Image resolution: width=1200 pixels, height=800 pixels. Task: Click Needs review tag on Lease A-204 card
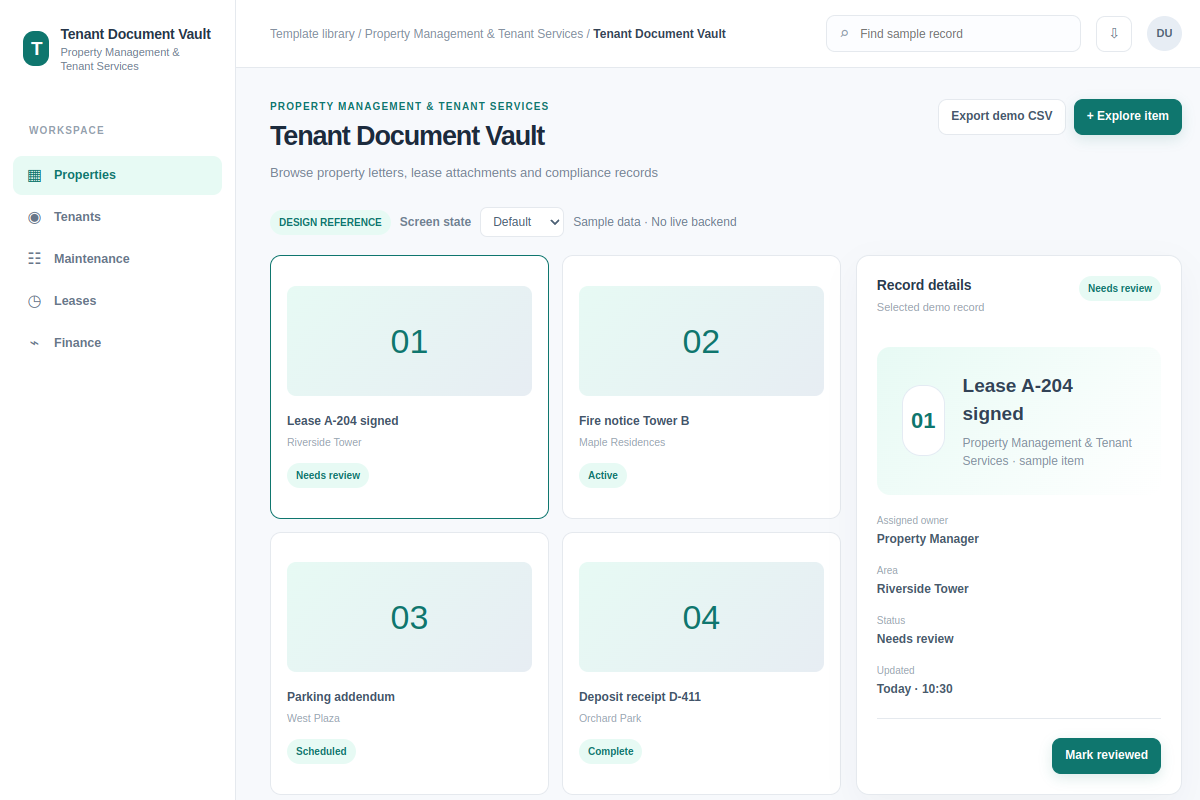pos(328,475)
